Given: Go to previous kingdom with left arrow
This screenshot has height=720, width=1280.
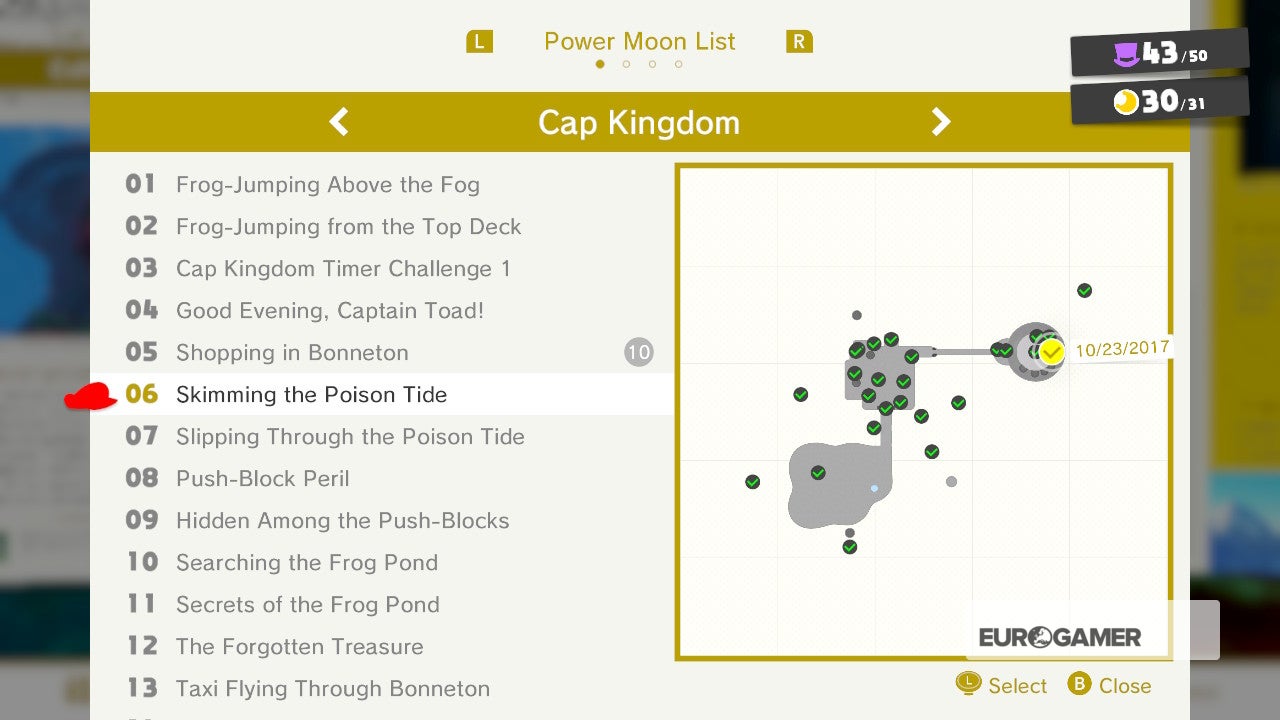Looking at the screenshot, I should [339, 122].
